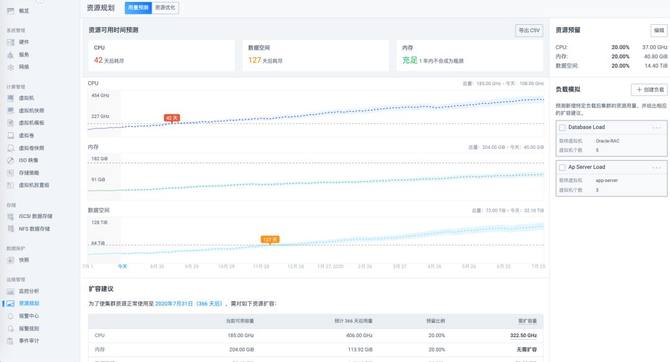Screen dimensions: 670x362
Task: Check the Ap Server Load checkbox
Action: 562,167
